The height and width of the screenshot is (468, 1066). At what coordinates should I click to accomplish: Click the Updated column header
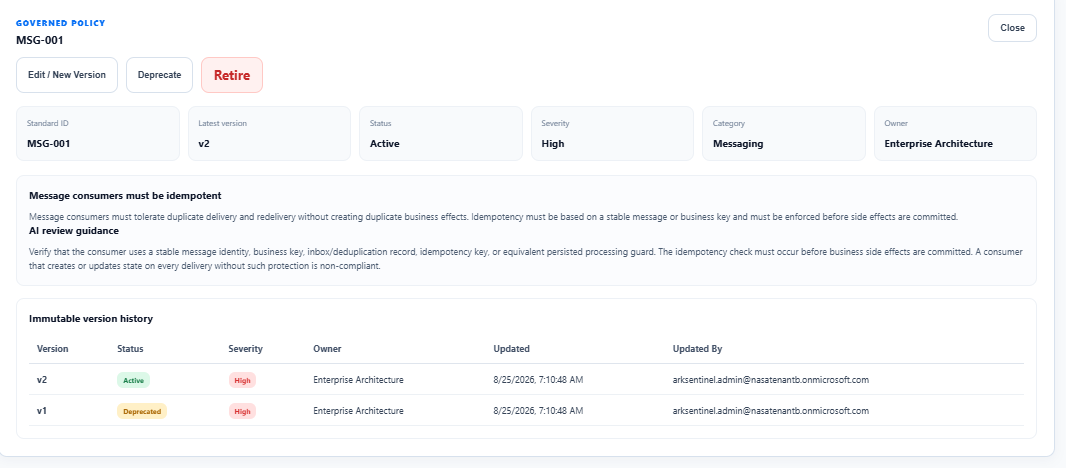point(511,349)
